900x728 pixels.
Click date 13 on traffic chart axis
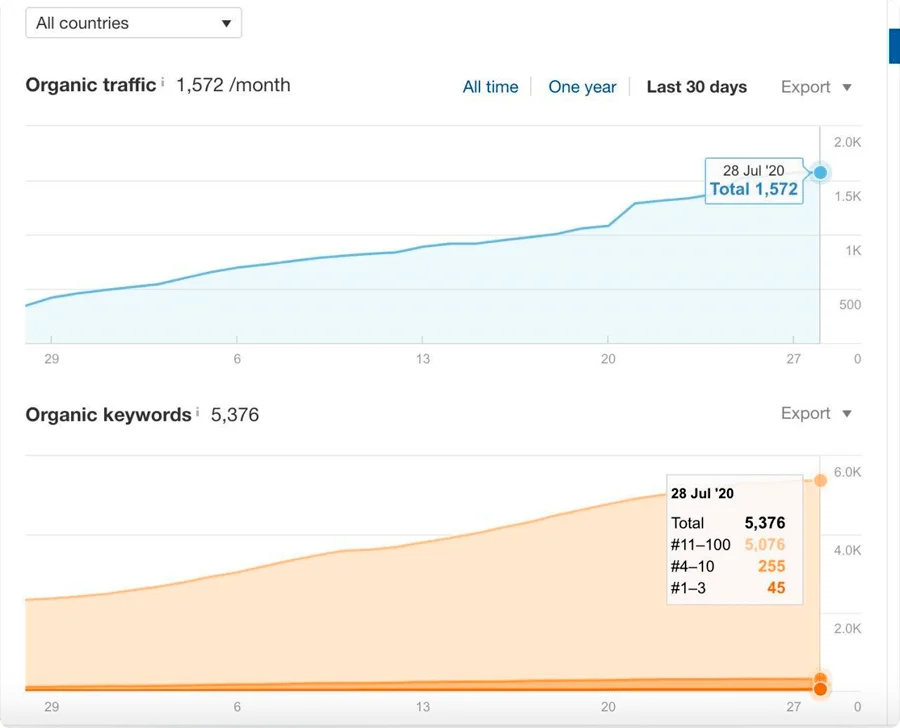point(423,359)
